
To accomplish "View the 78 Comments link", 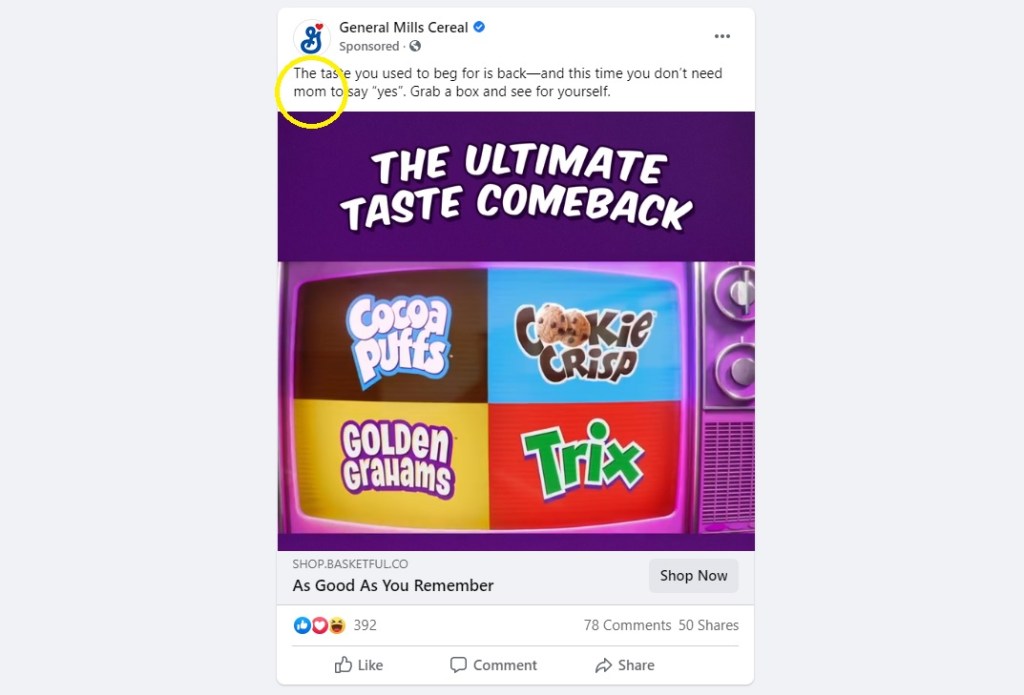I will 627,625.
